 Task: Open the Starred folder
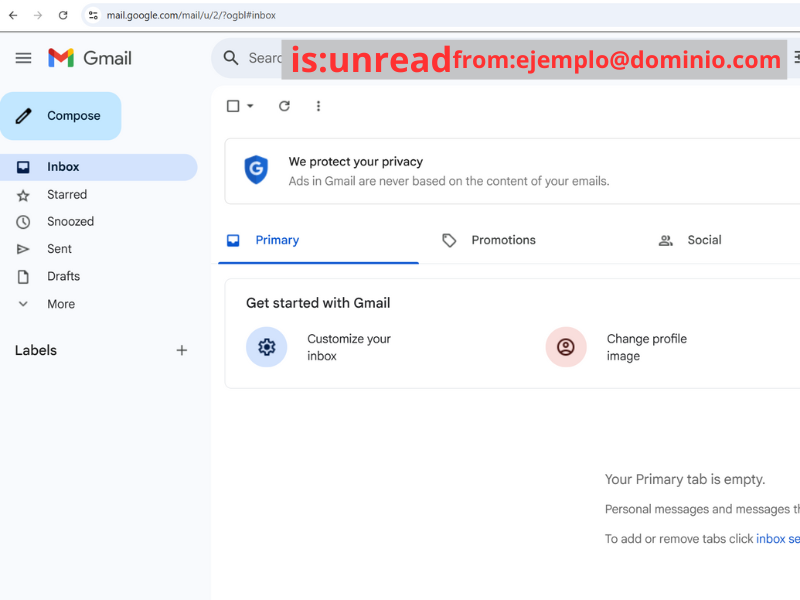pos(66,195)
